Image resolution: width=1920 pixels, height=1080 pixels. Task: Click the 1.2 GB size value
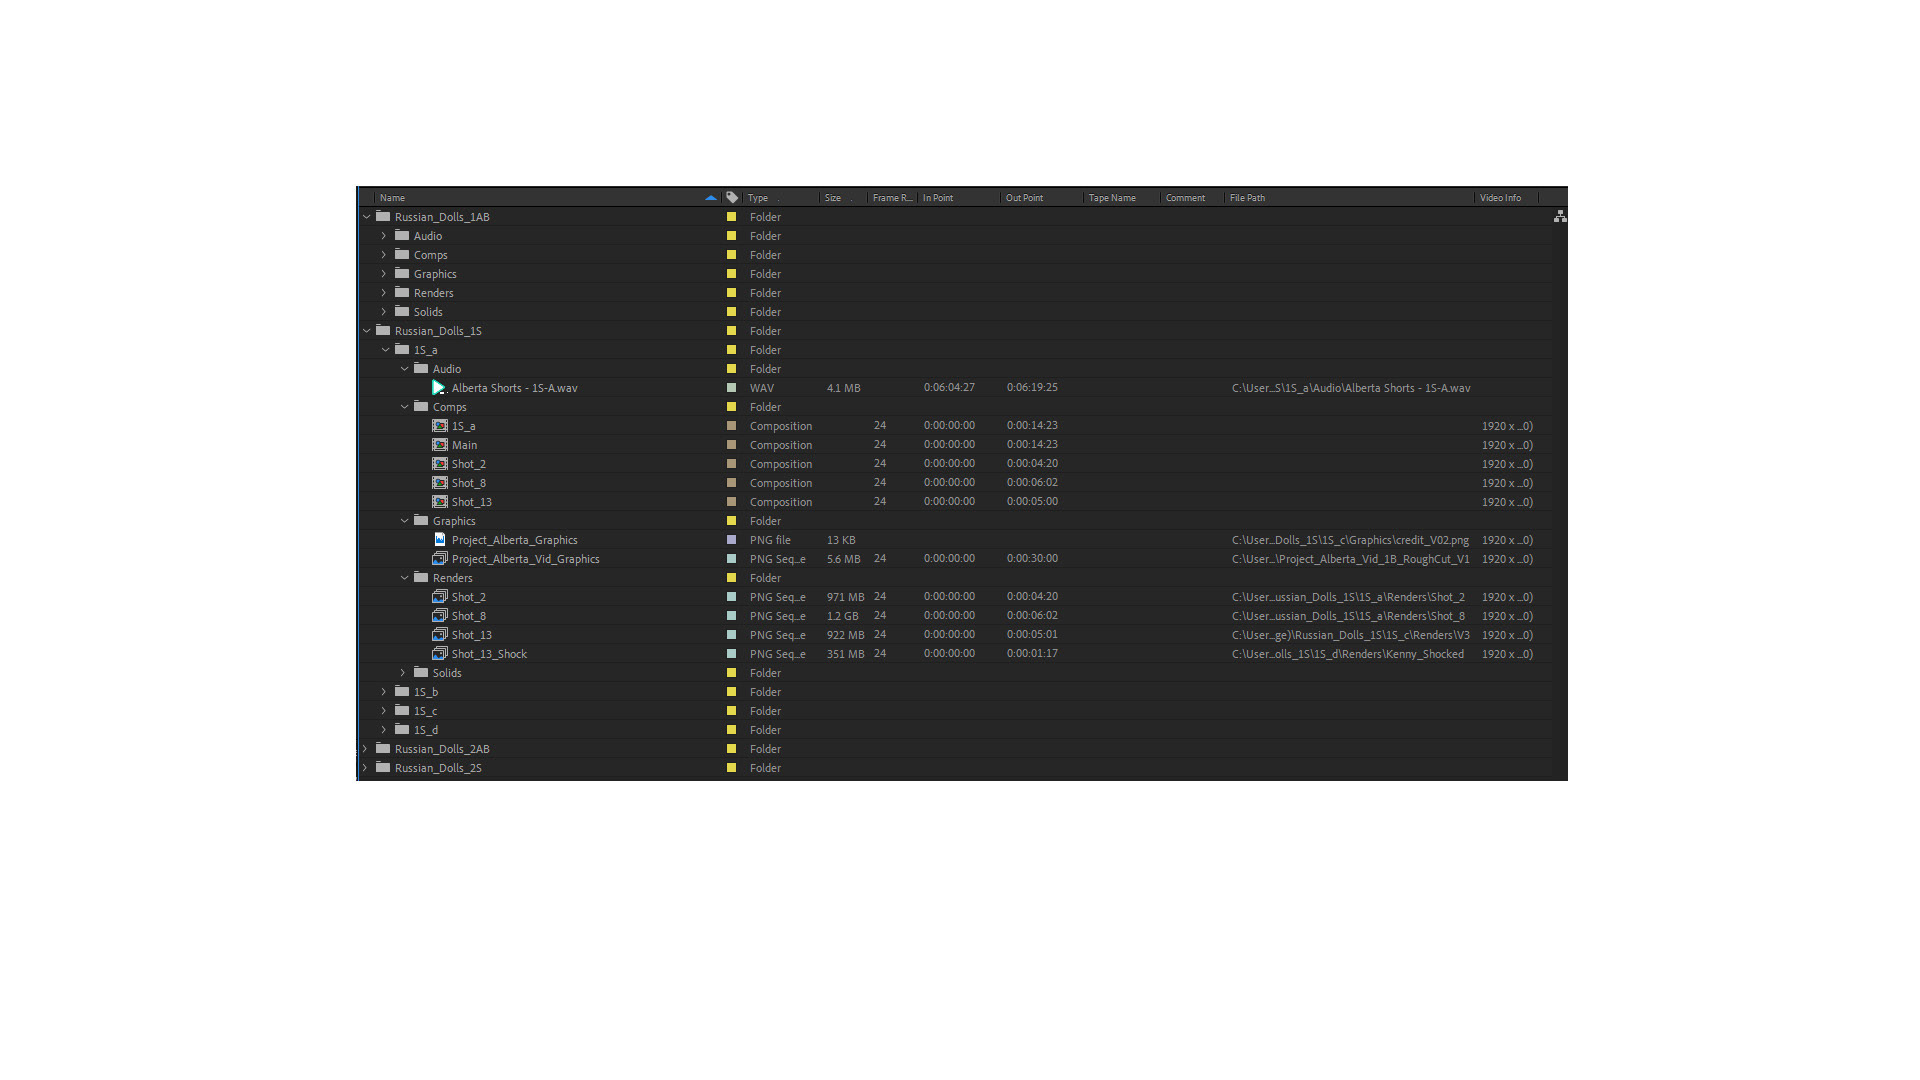(842, 616)
